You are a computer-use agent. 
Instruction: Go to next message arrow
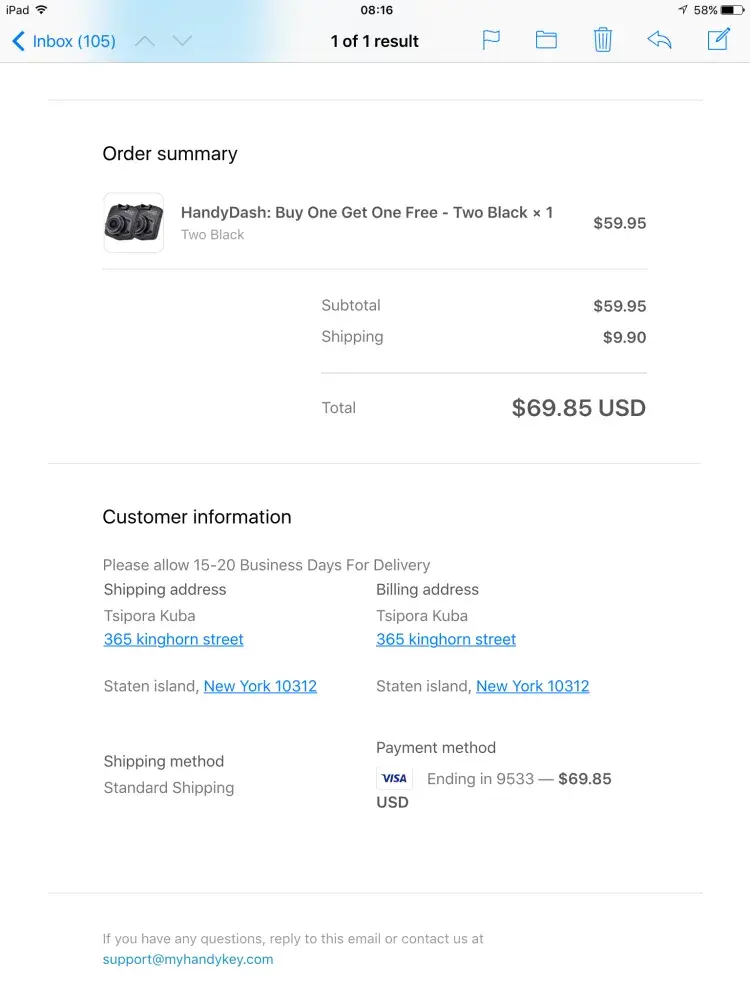pos(181,41)
